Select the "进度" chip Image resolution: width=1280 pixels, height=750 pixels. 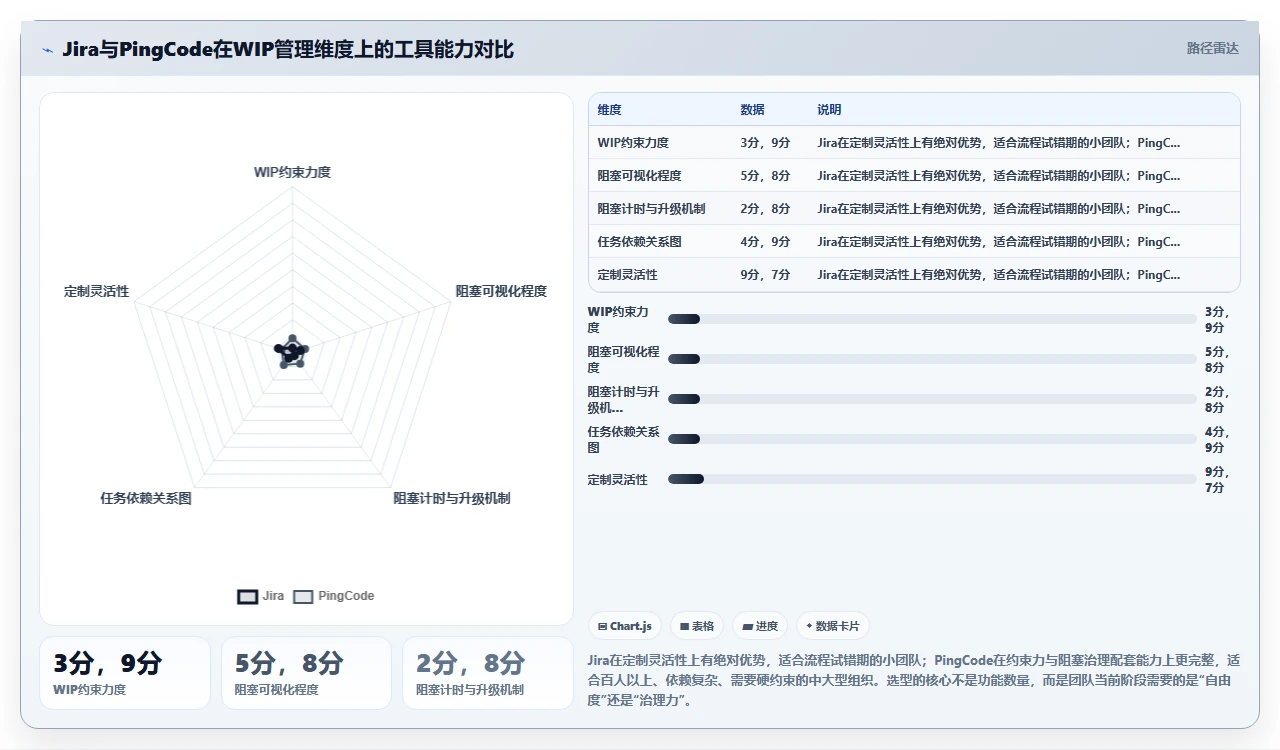click(x=760, y=626)
